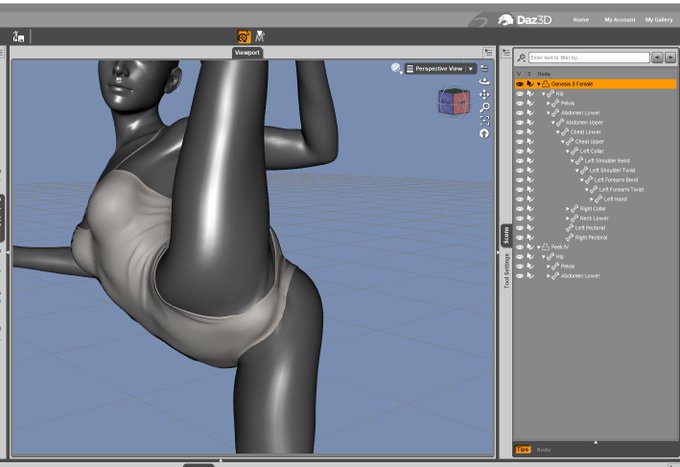Click the view cube in the viewport

[454, 101]
